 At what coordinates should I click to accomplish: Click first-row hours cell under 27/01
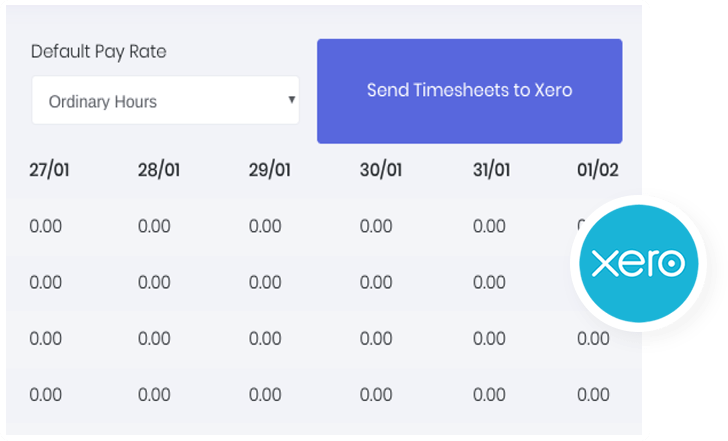pyautogui.click(x=46, y=227)
